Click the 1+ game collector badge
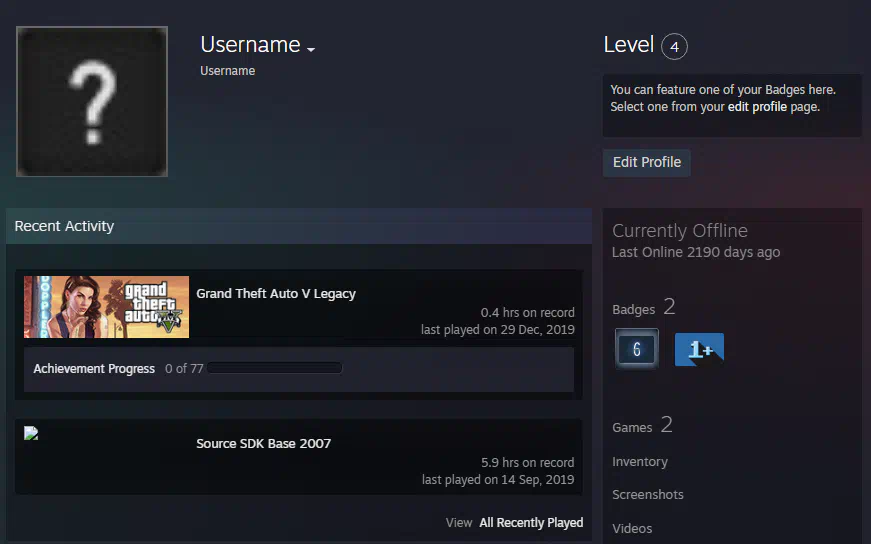 [x=699, y=350]
